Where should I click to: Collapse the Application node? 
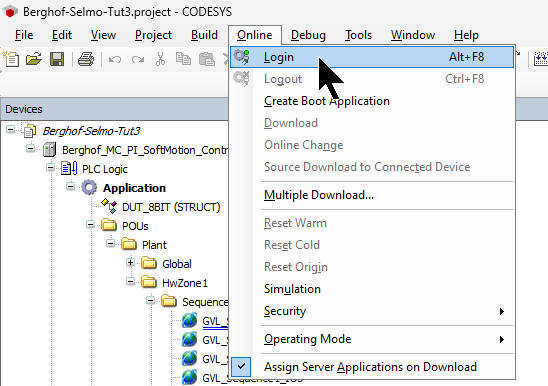point(70,186)
